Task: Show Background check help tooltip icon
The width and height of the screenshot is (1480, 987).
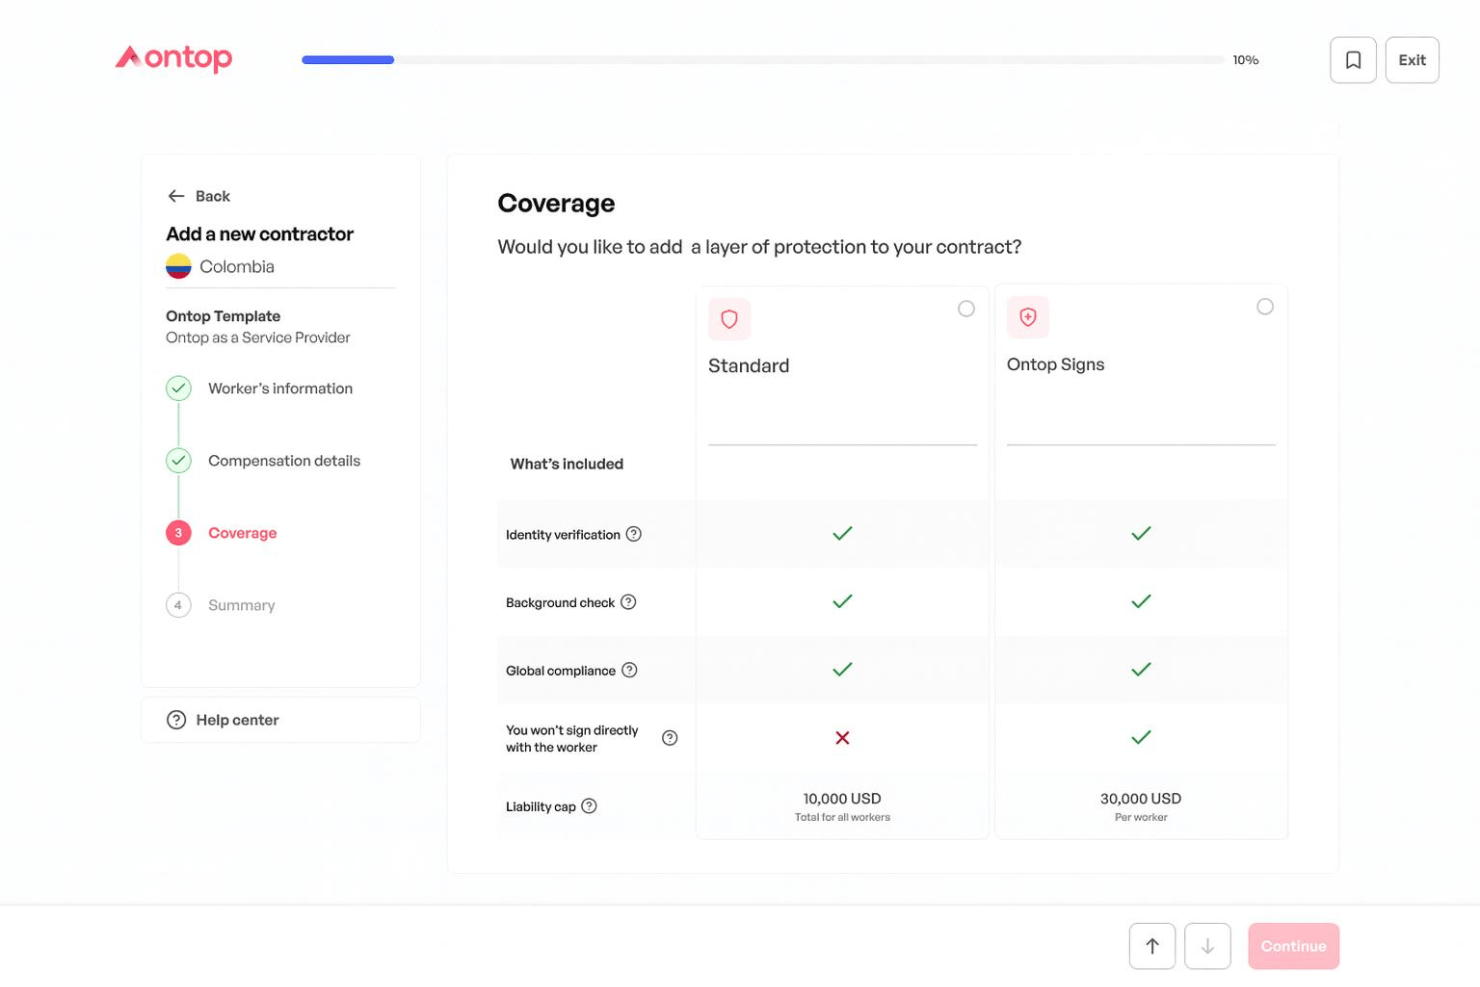Action: (628, 602)
